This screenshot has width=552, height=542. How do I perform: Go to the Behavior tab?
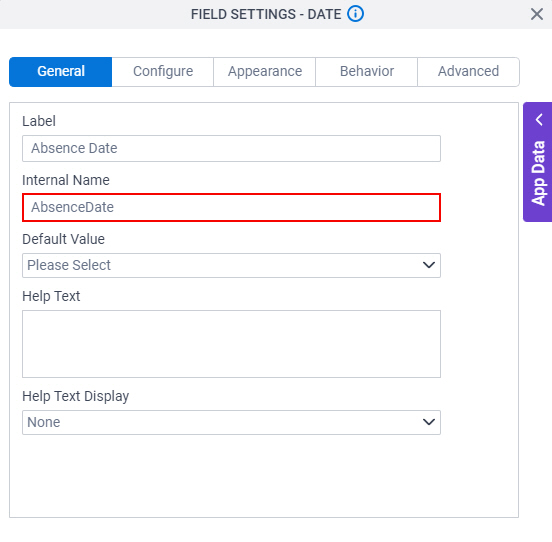click(366, 72)
